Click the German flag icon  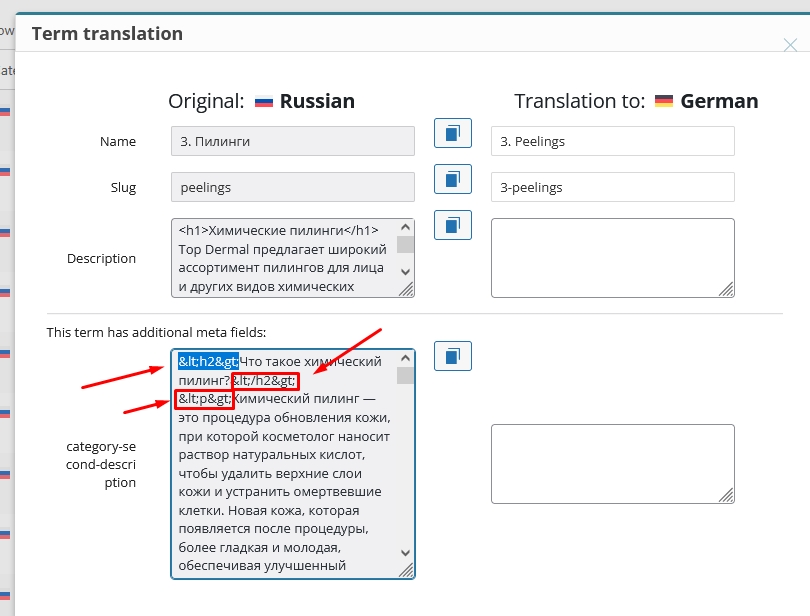point(664,101)
